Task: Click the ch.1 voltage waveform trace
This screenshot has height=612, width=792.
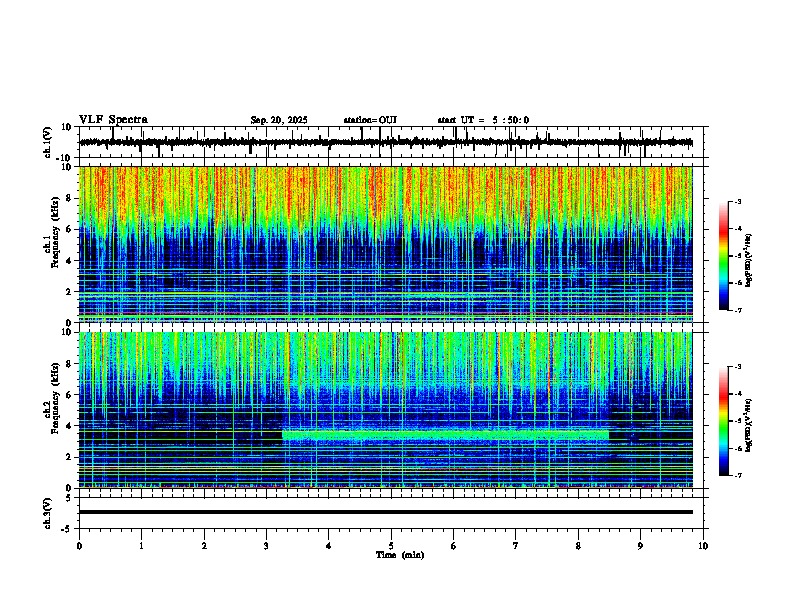Action: (386, 143)
